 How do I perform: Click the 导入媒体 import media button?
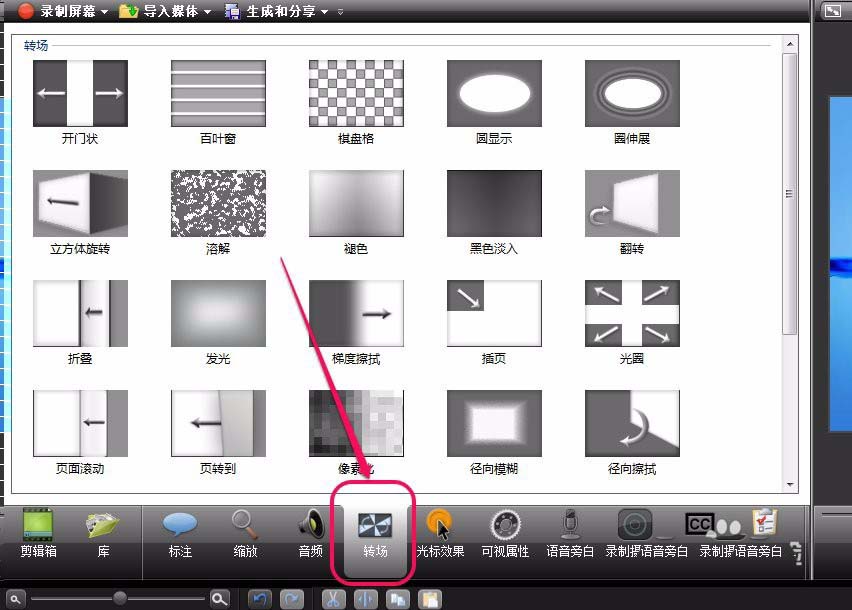click(x=159, y=11)
